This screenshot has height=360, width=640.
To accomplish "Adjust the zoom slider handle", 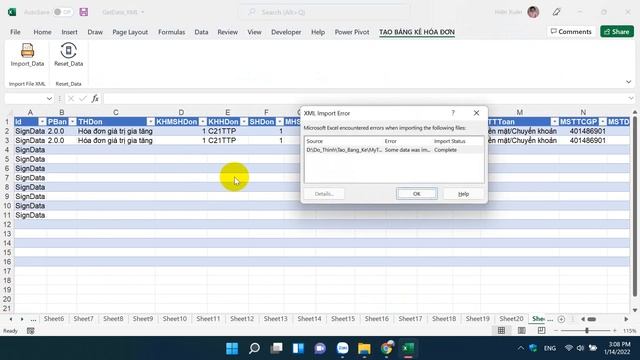I will coord(587,331).
